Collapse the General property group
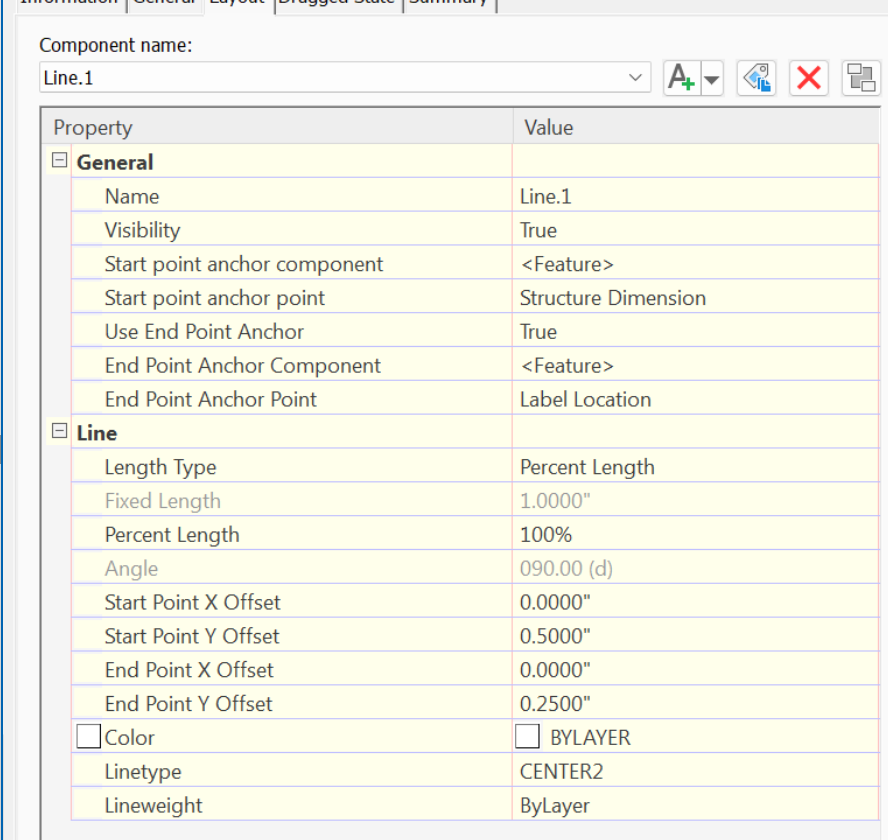Viewport: 888px width, 840px height. (x=57, y=161)
